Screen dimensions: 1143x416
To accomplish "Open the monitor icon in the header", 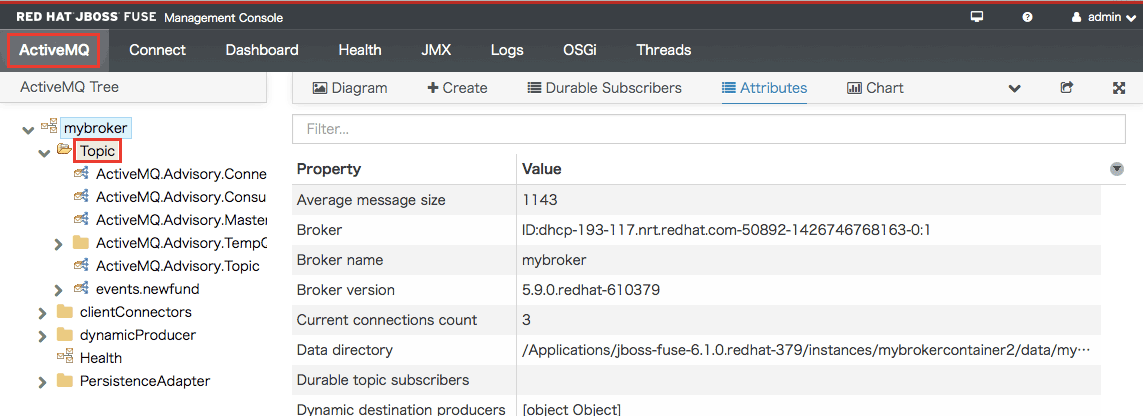I will pos(977,17).
